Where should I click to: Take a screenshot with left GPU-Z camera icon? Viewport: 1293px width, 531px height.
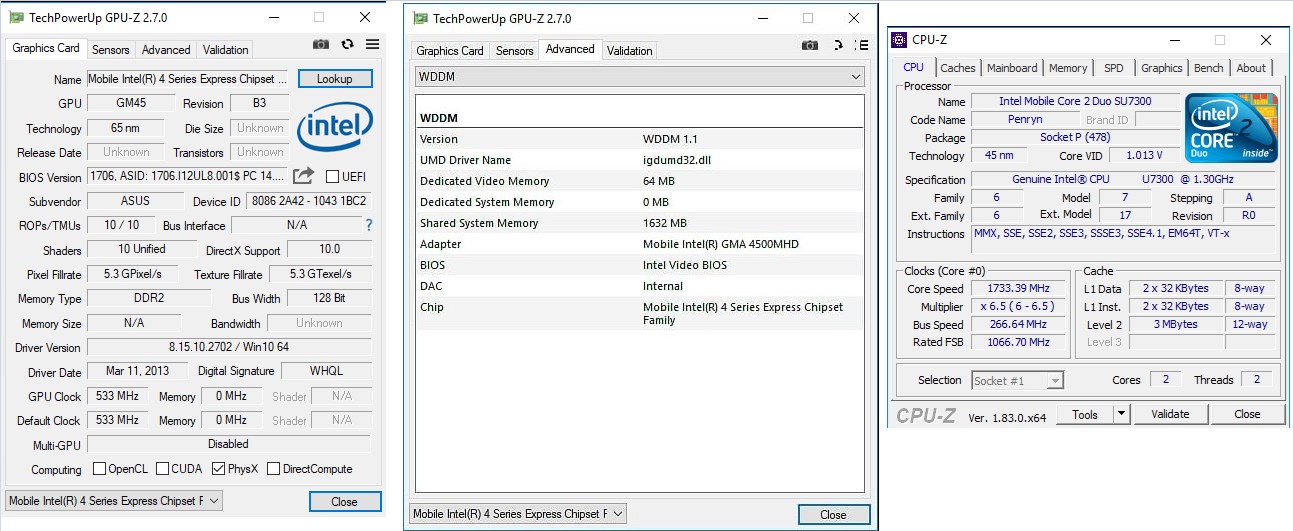[x=320, y=44]
